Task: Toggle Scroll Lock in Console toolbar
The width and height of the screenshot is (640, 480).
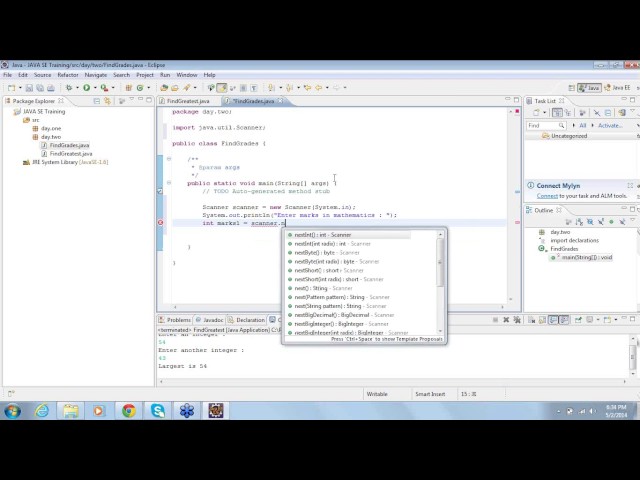Action: click(x=542, y=320)
